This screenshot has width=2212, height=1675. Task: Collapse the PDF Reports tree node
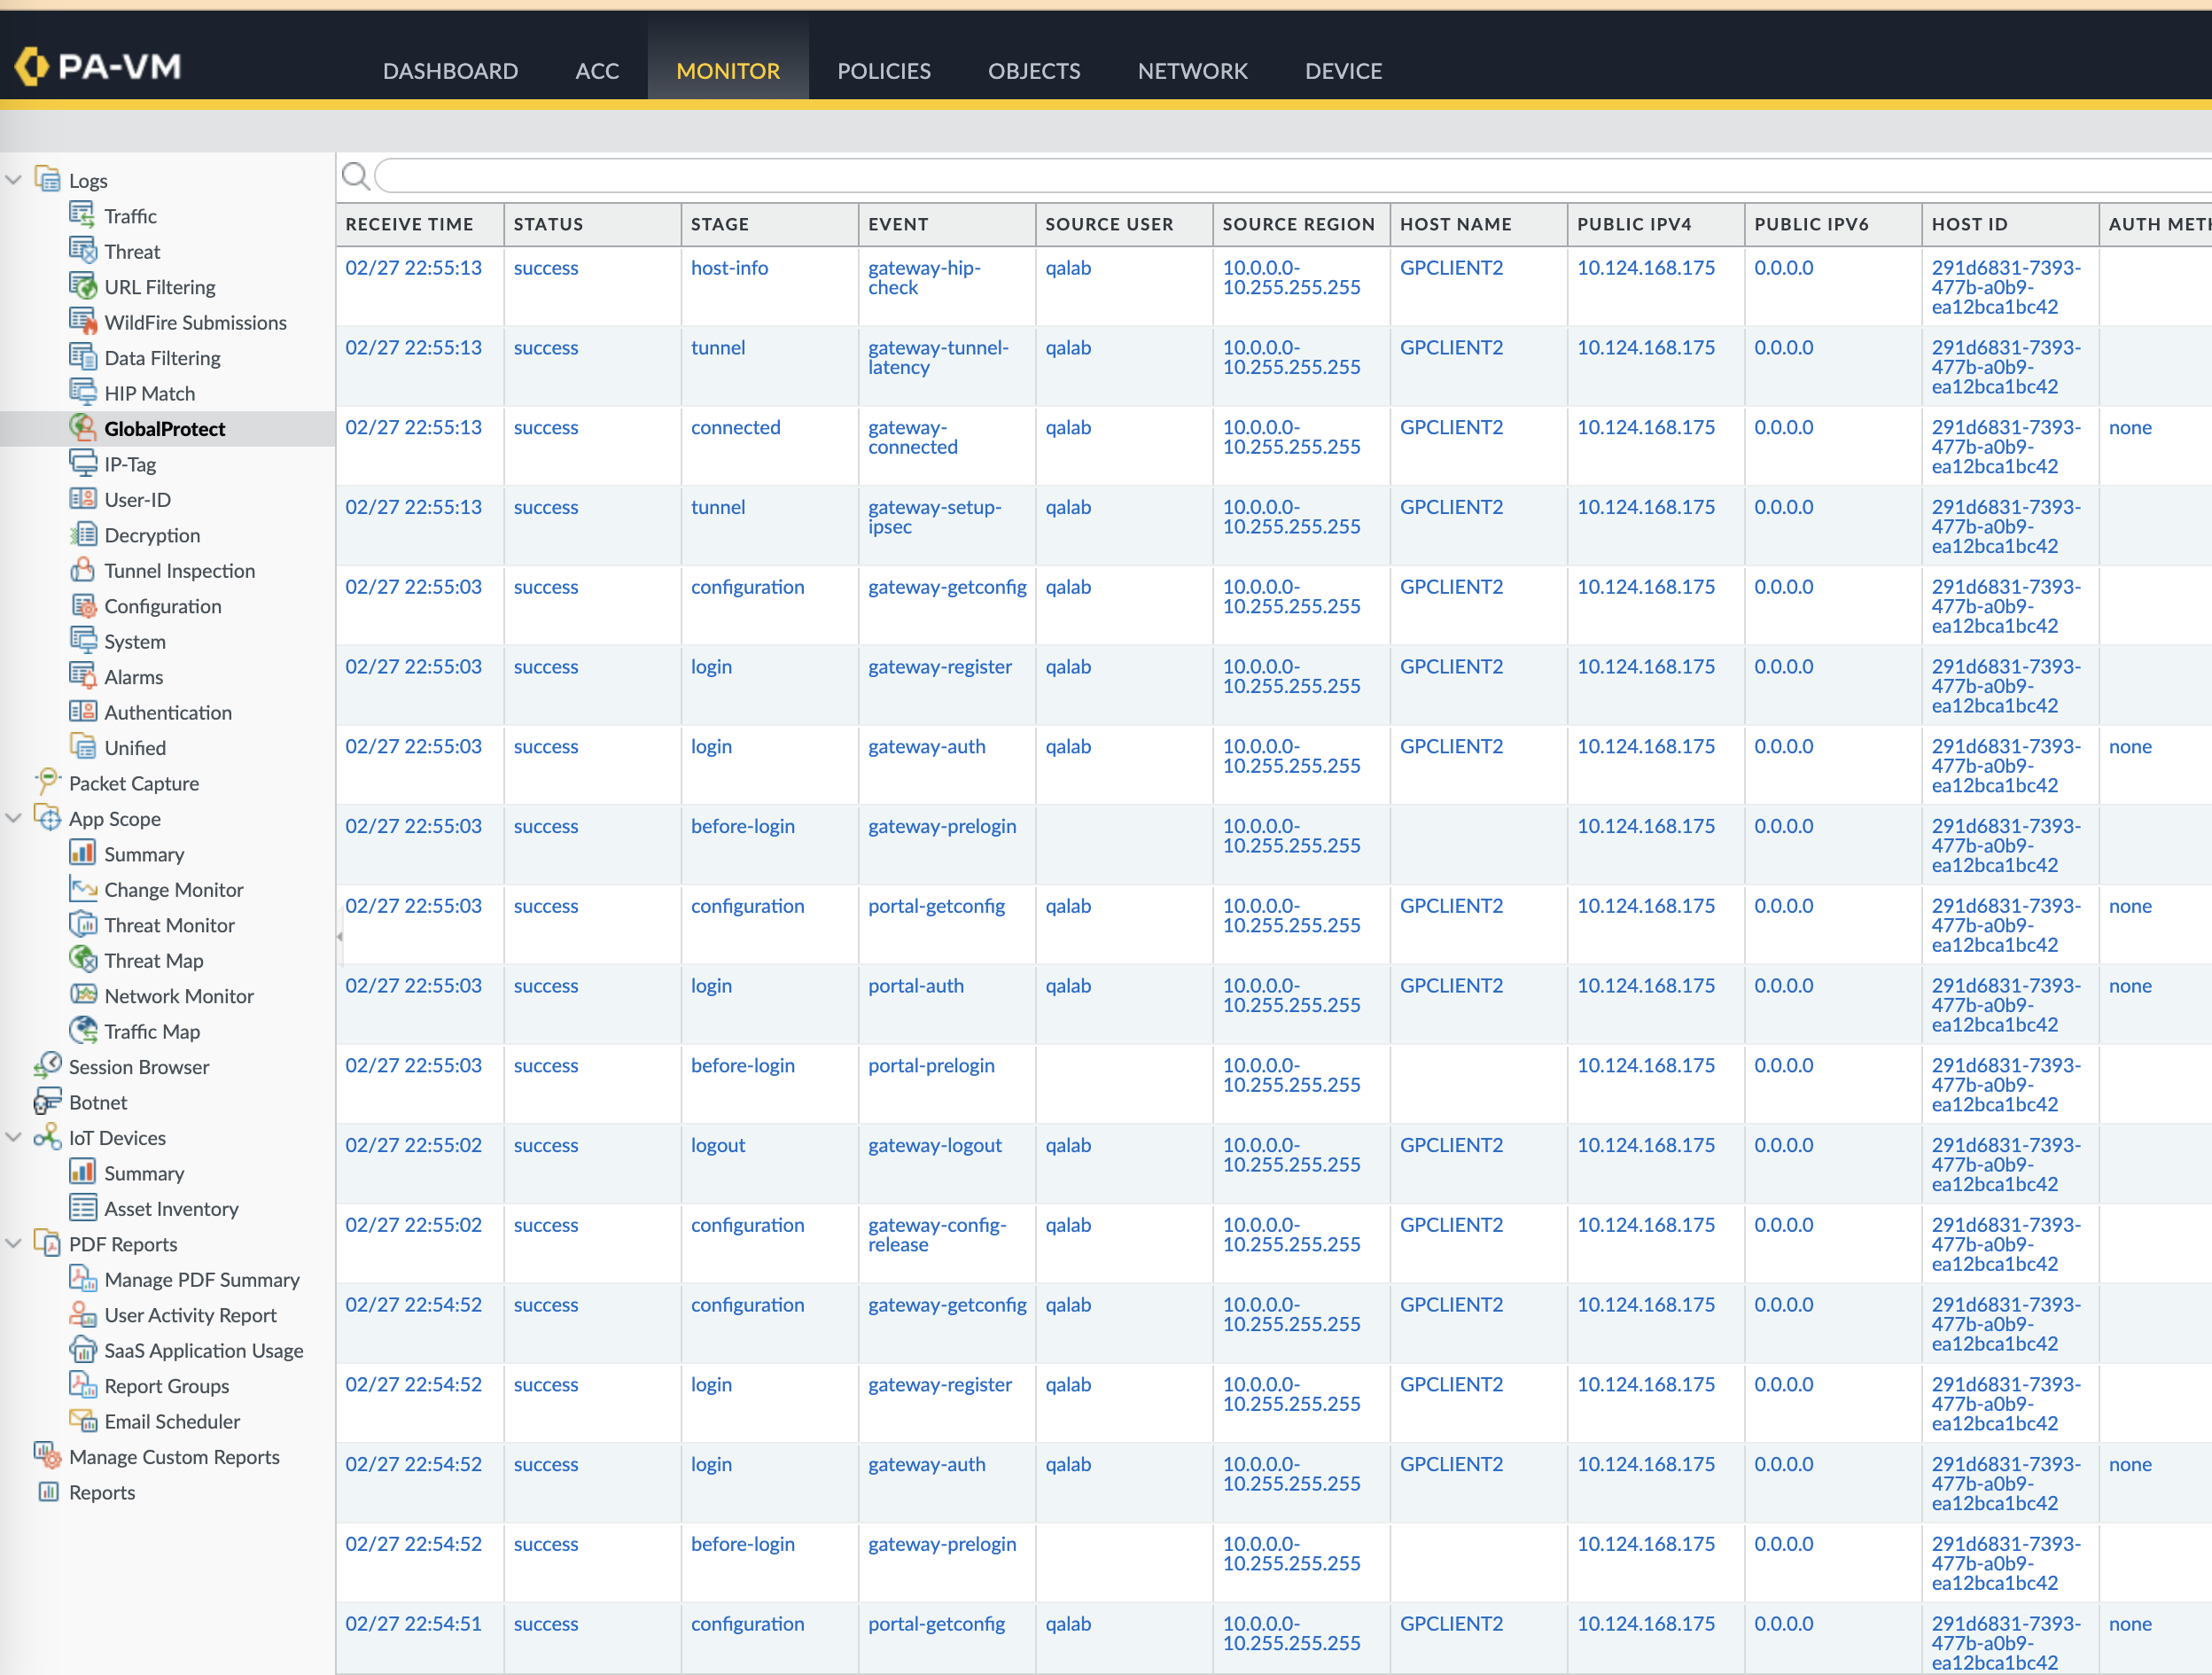(14, 1243)
